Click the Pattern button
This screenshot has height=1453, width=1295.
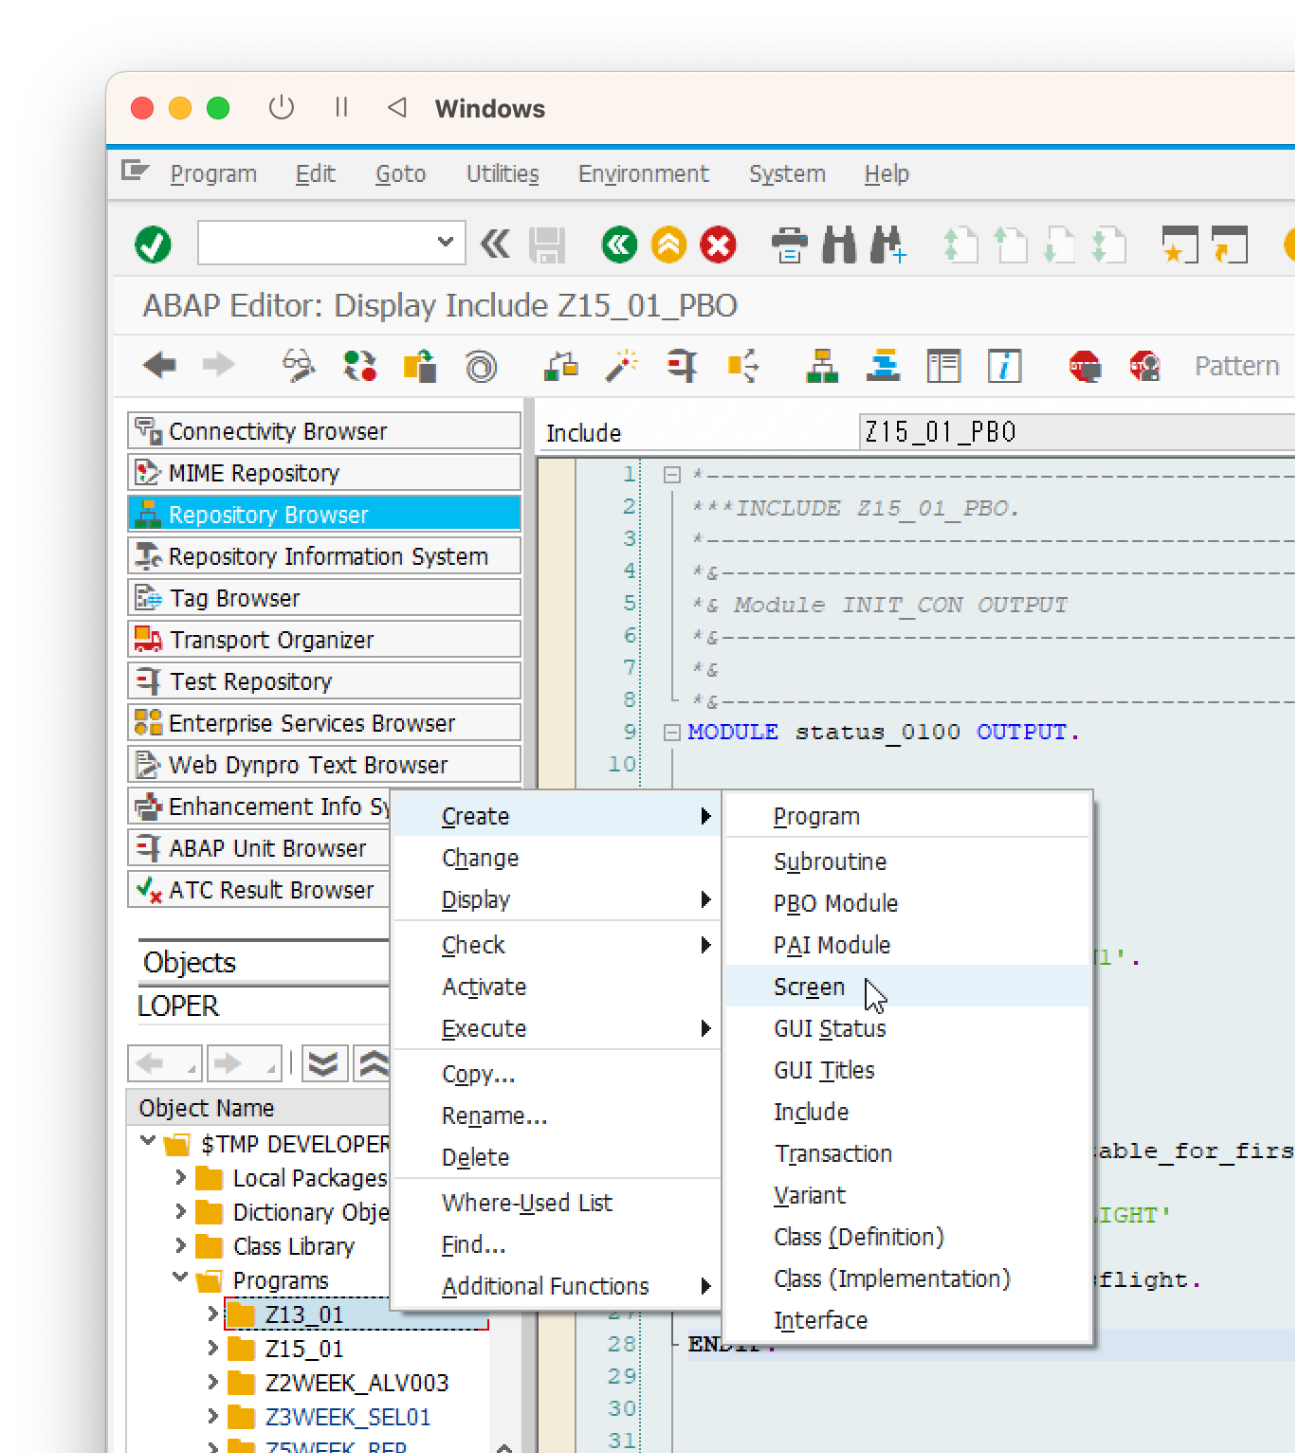[x=1237, y=366]
